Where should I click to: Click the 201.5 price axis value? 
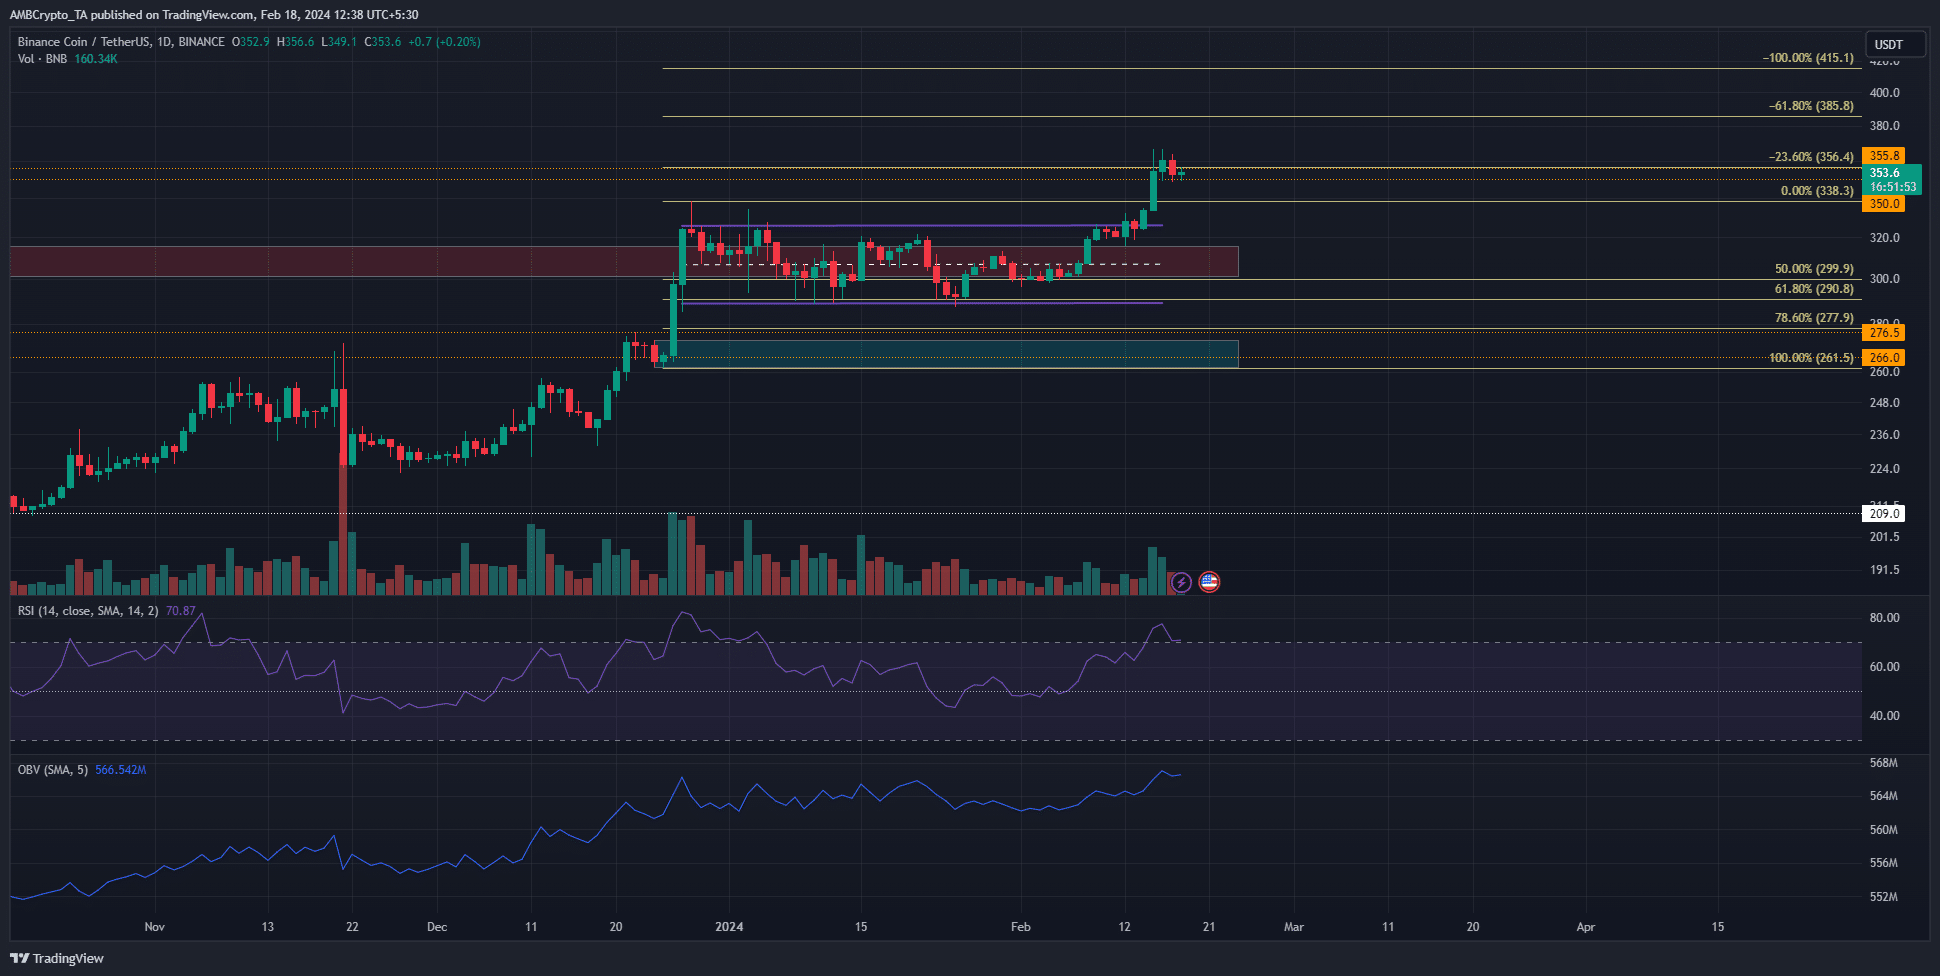(x=1885, y=537)
